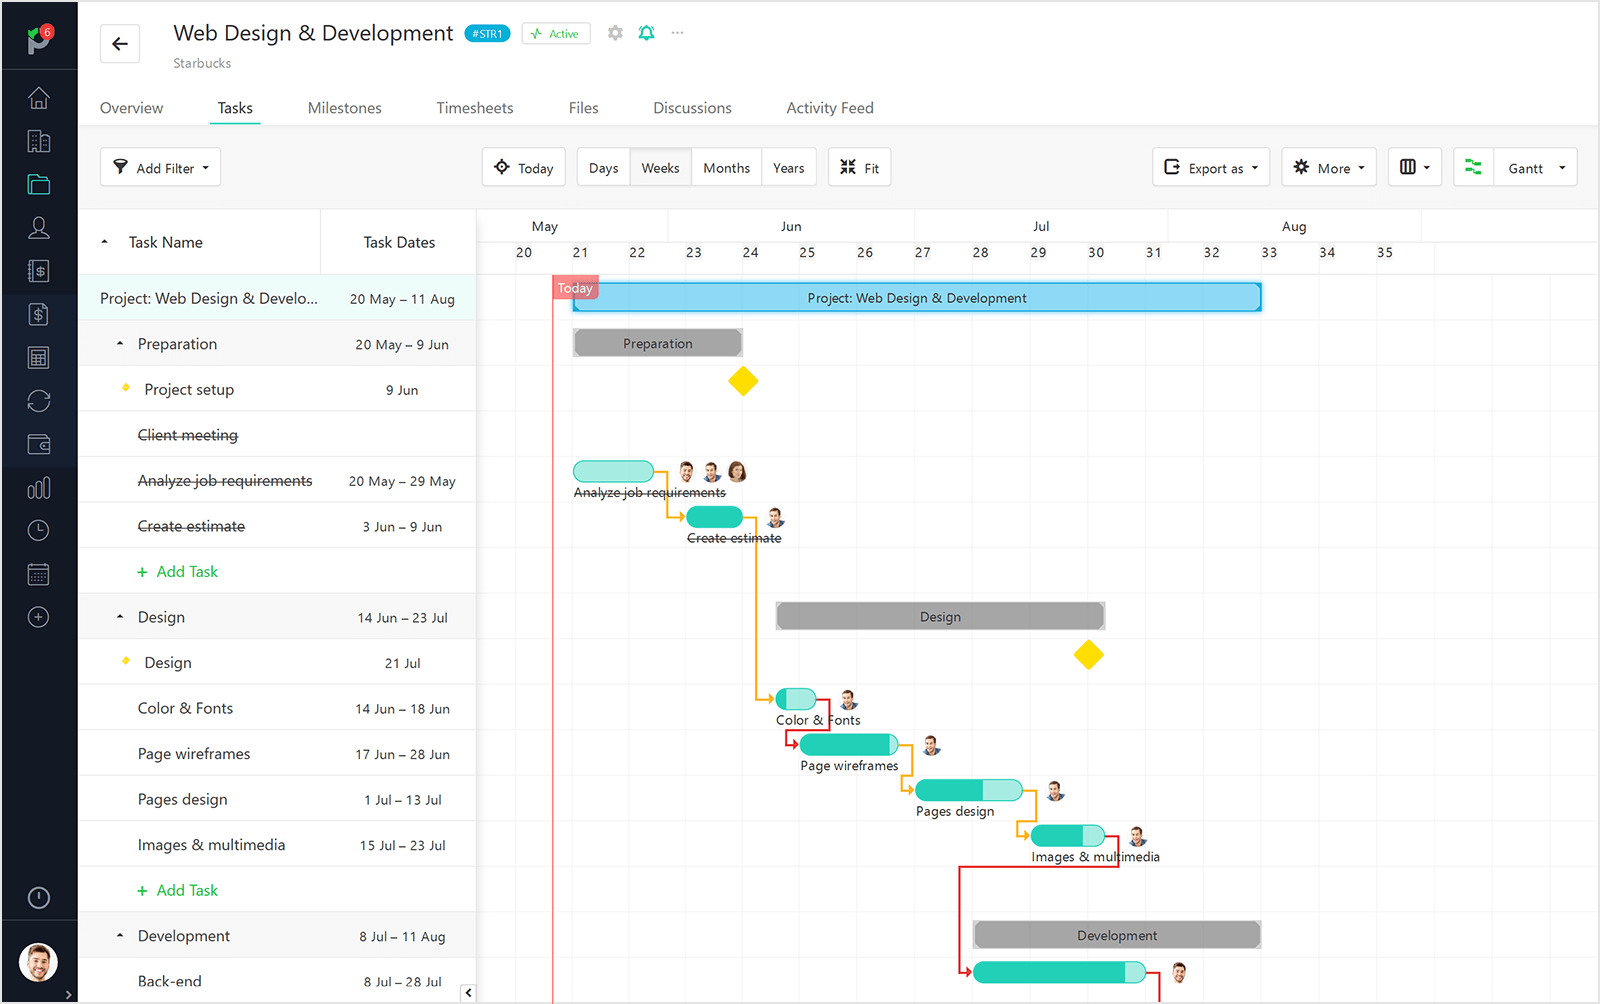
Task: Open the invoices dollar sidebar icon
Action: coord(39,314)
